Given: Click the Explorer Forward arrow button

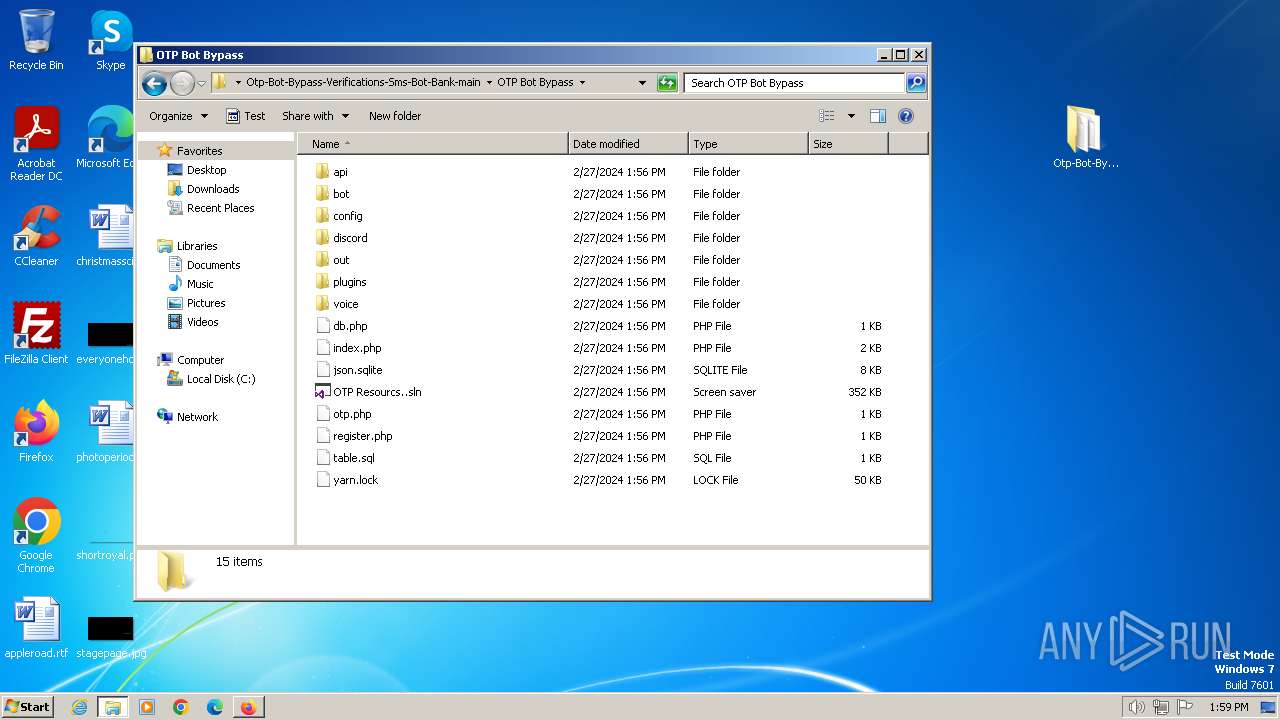Looking at the screenshot, I should (x=182, y=83).
